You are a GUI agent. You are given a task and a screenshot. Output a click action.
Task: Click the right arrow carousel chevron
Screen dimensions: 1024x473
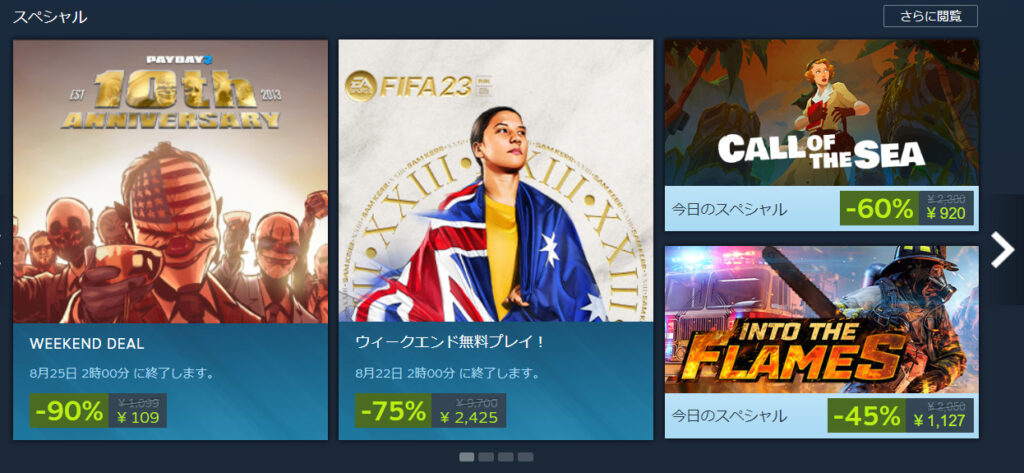click(x=1002, y=250)
